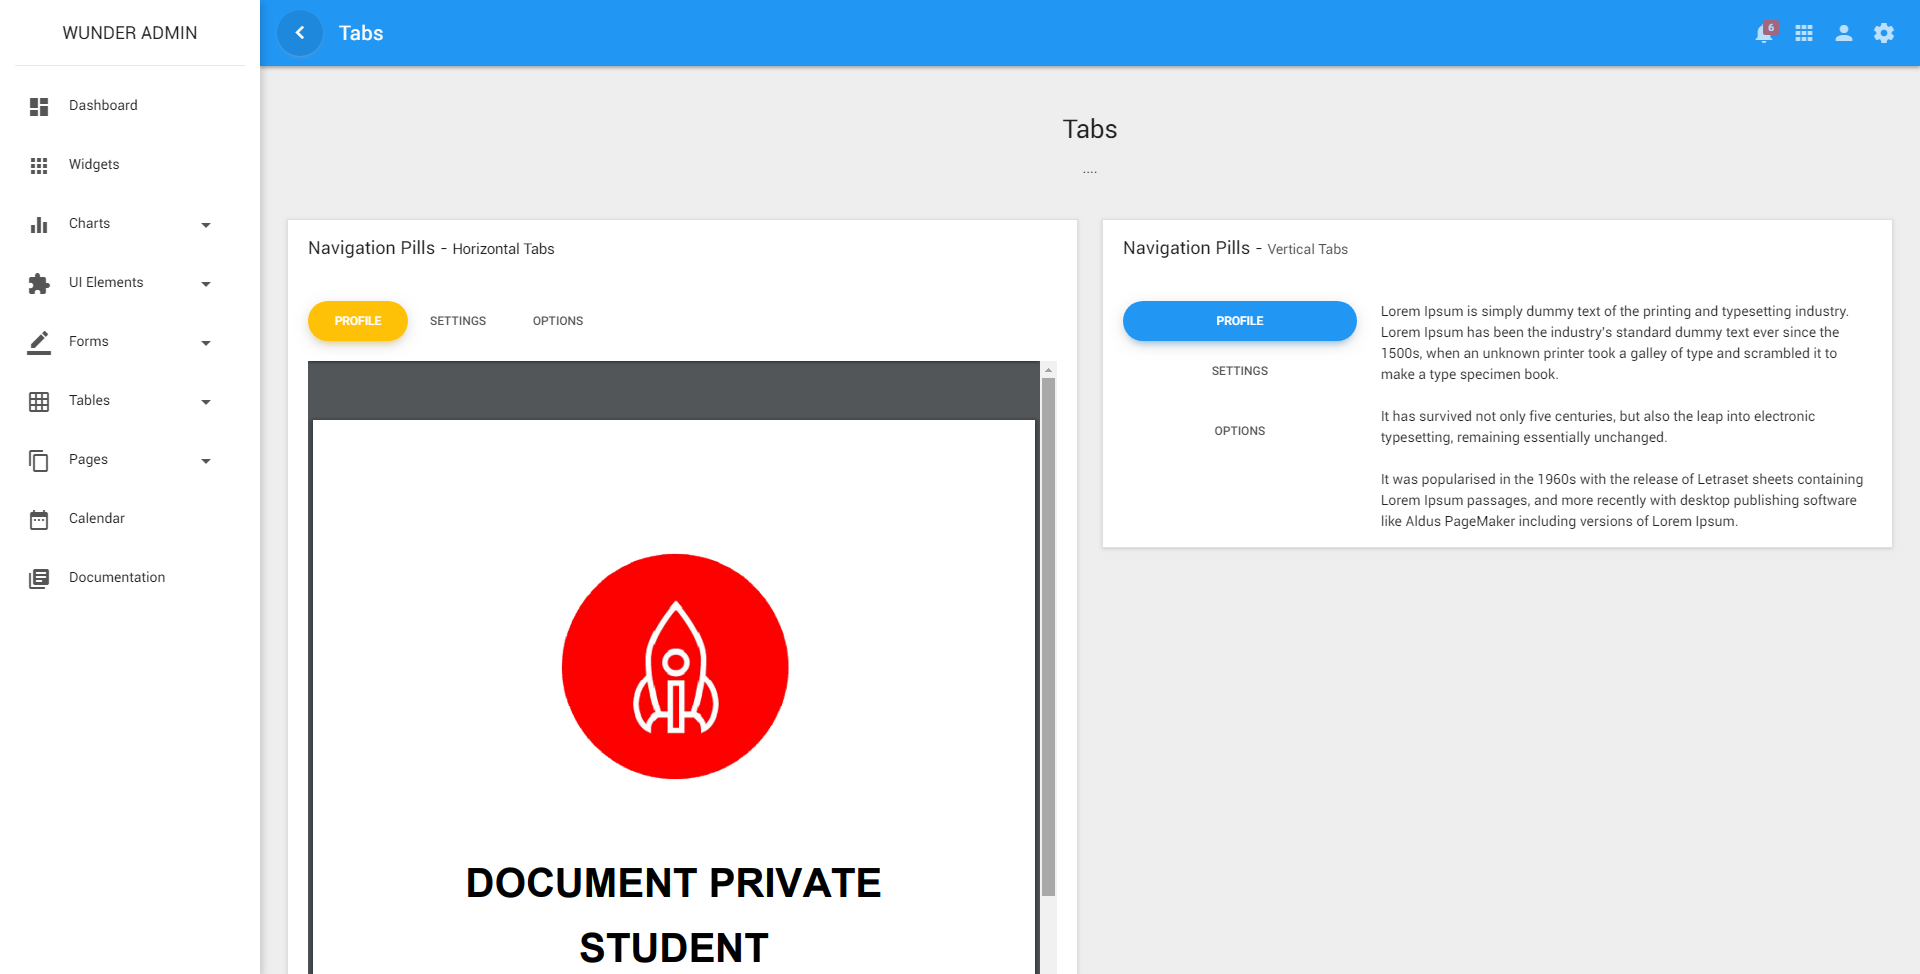Expand the Tables menu arrow
Screen dimensions: 1920x974
pos(206,402)
